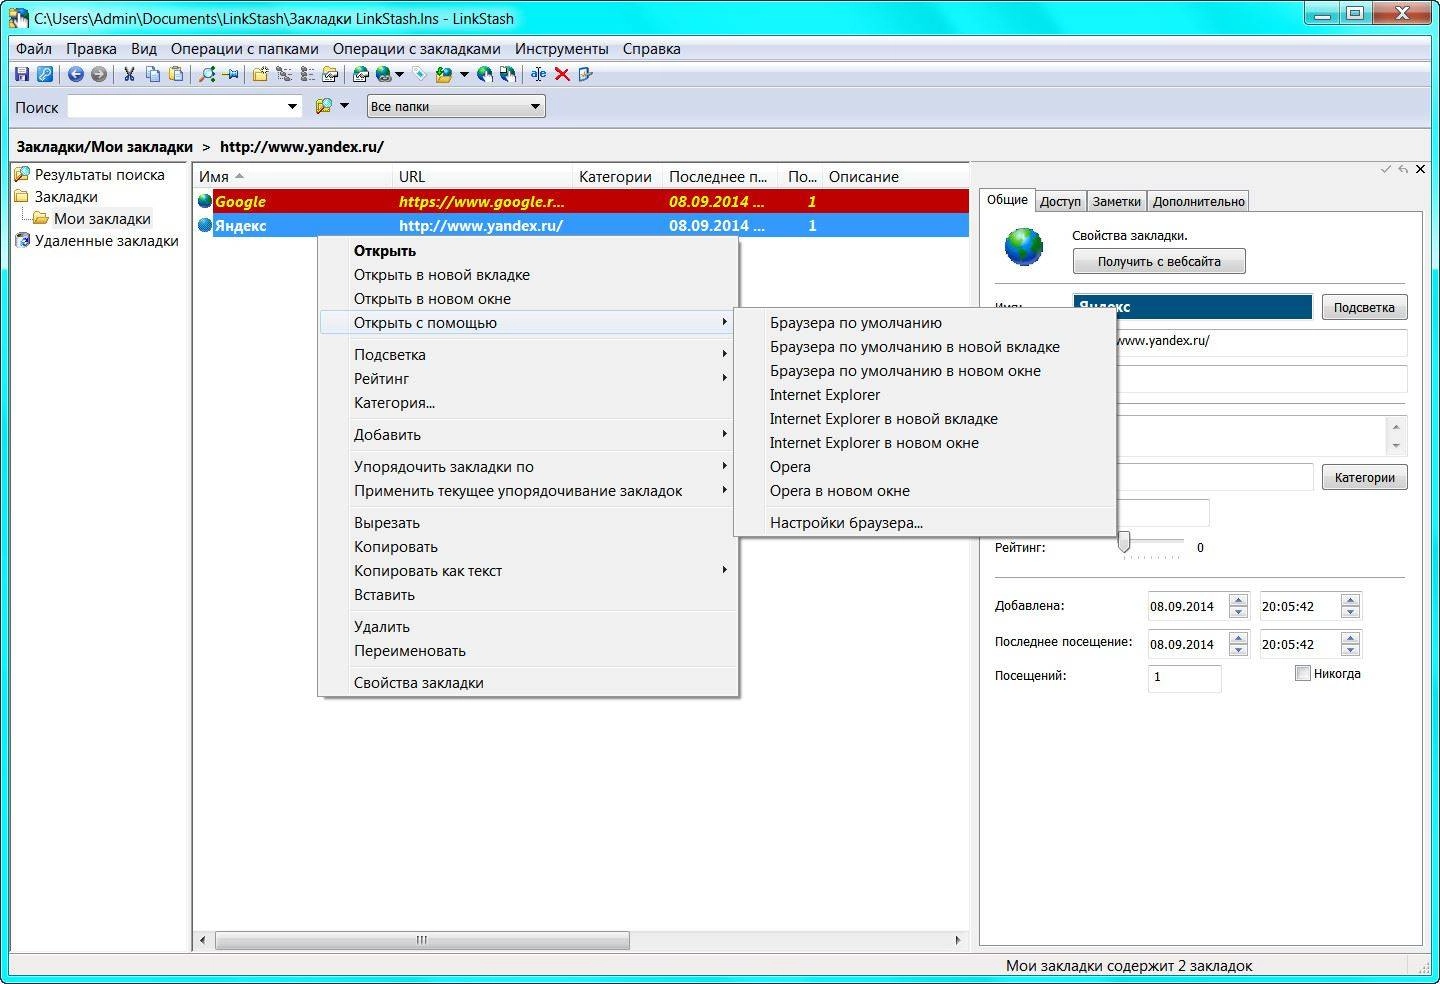The height and width of the screenshot is (984, 1440).
Task: Delete bookmark with red X toolbar icon
Action: 562,74
